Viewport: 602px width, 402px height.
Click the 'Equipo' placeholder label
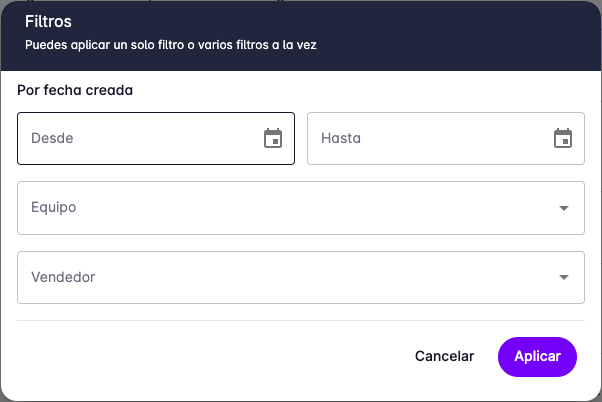coord(54,208)
